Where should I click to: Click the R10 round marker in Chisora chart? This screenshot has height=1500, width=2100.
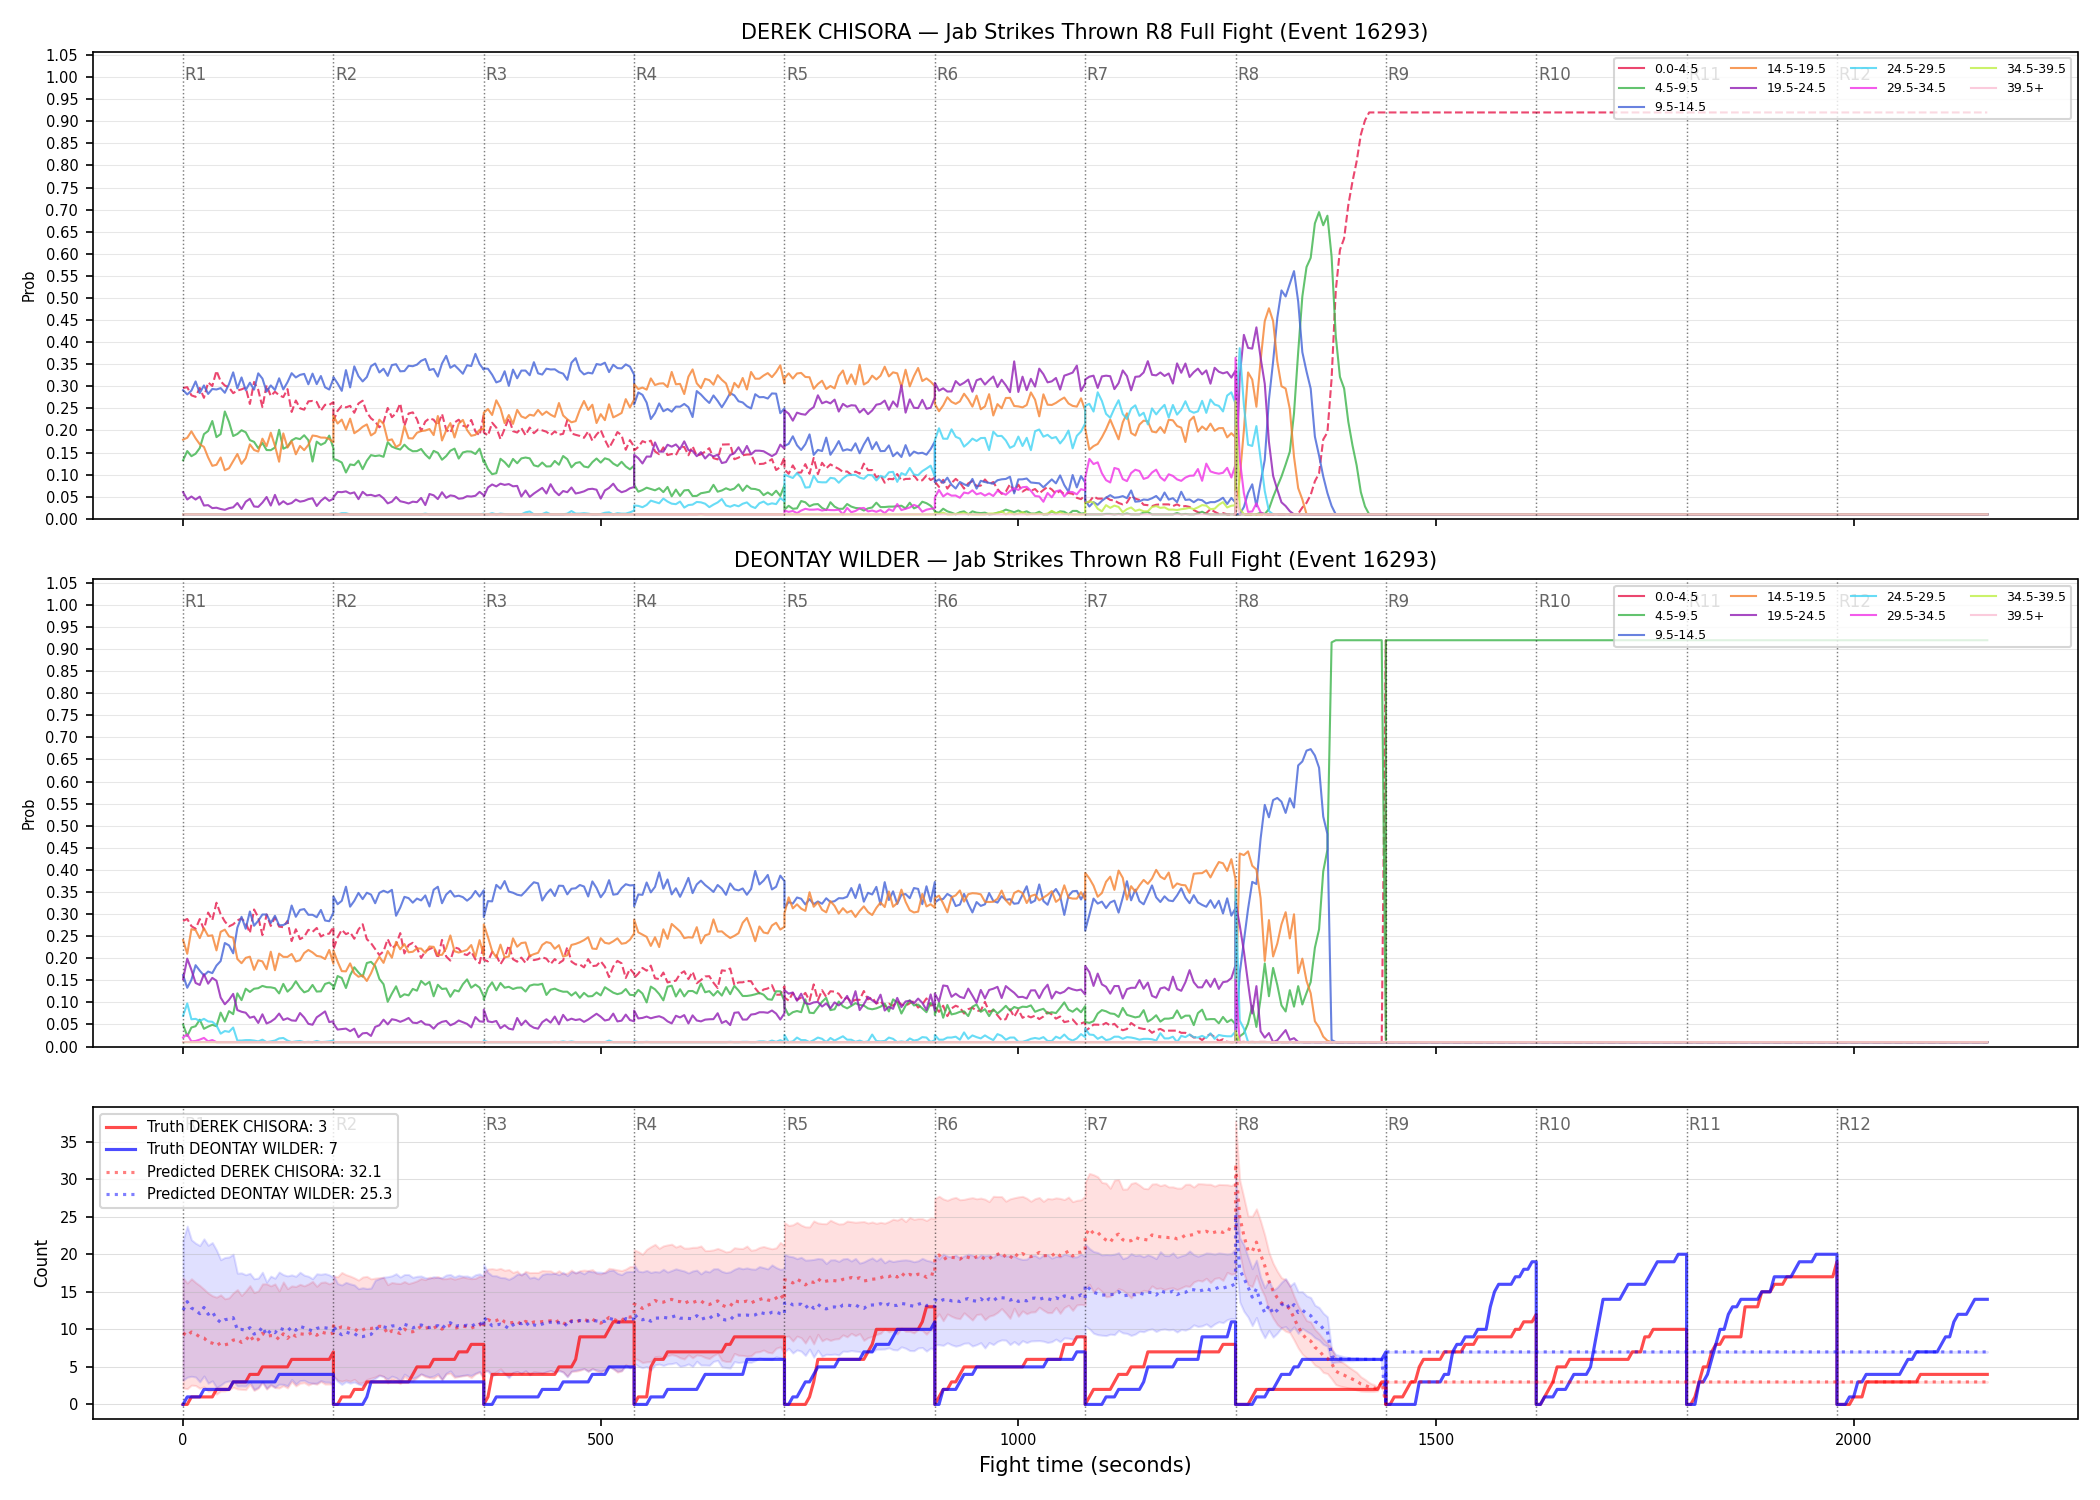pos(1554,74)
